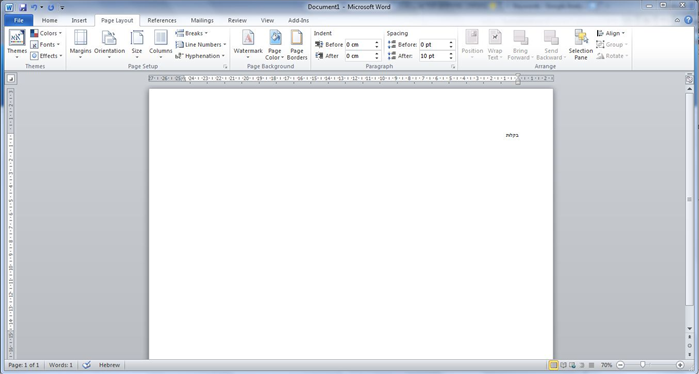The height and width of the screenshot is (374, 699).
Task: Open Page Color picker
Action: coord(275,44)
